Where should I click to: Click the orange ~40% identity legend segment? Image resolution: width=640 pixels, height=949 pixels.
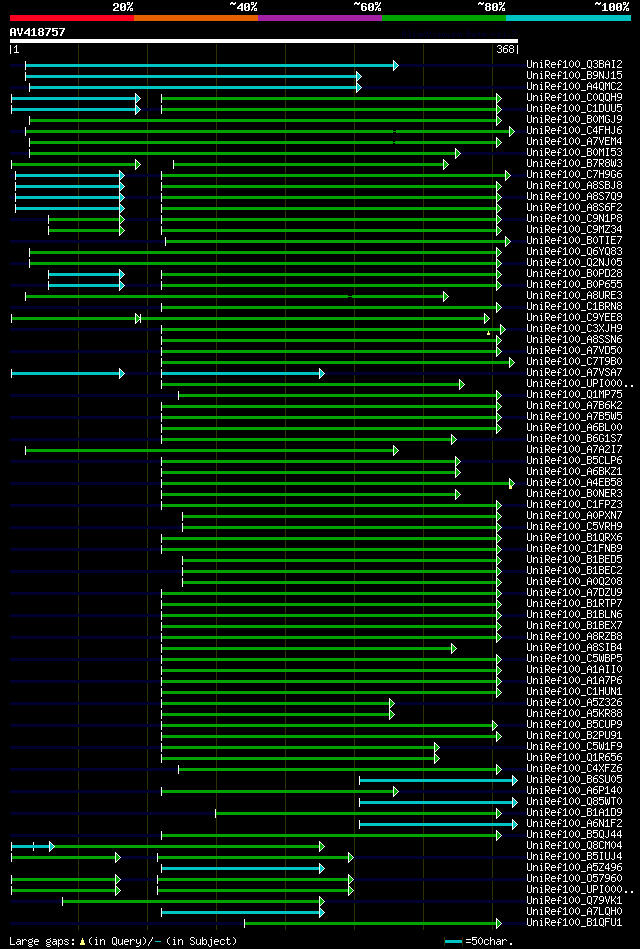point(196,18)
